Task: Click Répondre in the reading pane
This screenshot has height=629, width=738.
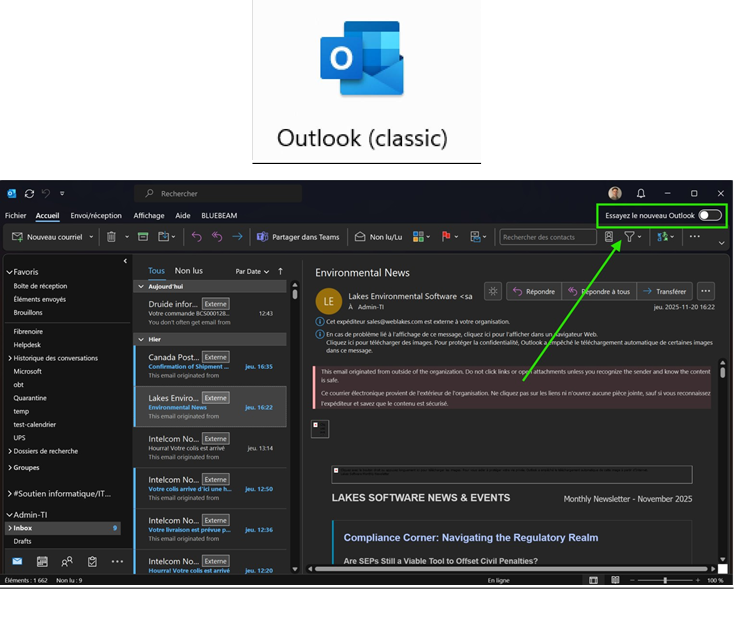Action: tap(534, 291)
